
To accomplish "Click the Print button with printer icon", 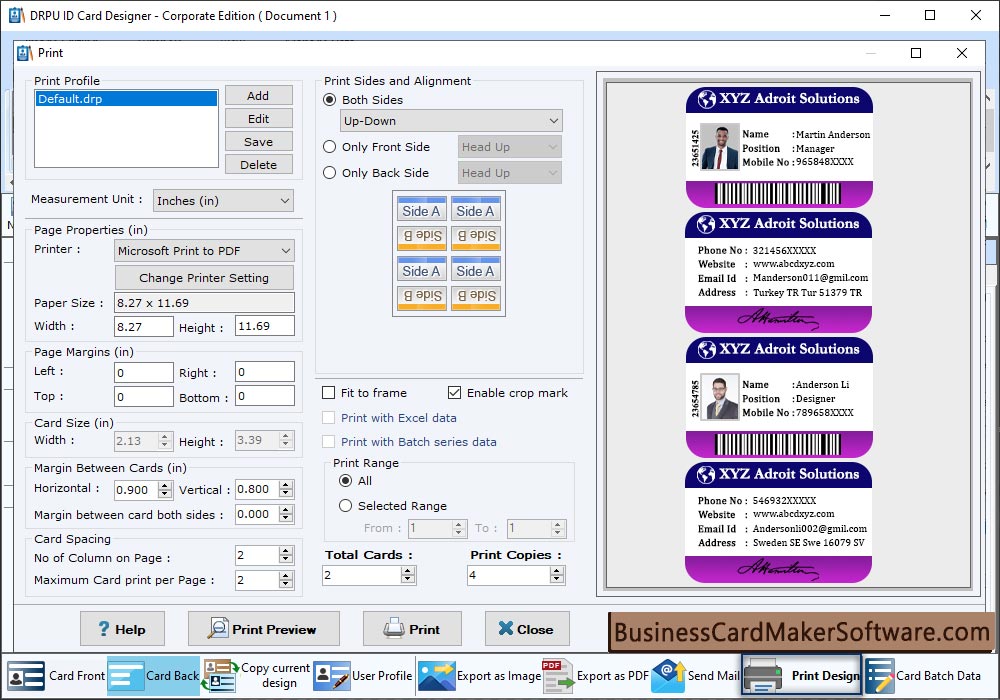I will tap(412, 629).
